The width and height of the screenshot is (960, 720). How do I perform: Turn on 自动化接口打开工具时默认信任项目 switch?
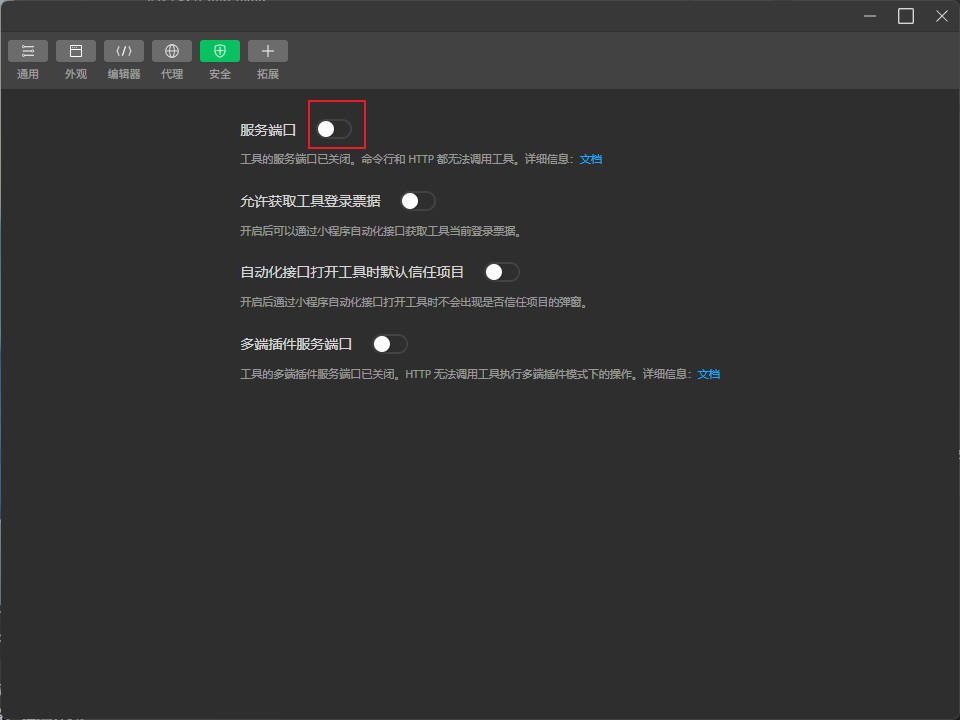click(502, 272)
